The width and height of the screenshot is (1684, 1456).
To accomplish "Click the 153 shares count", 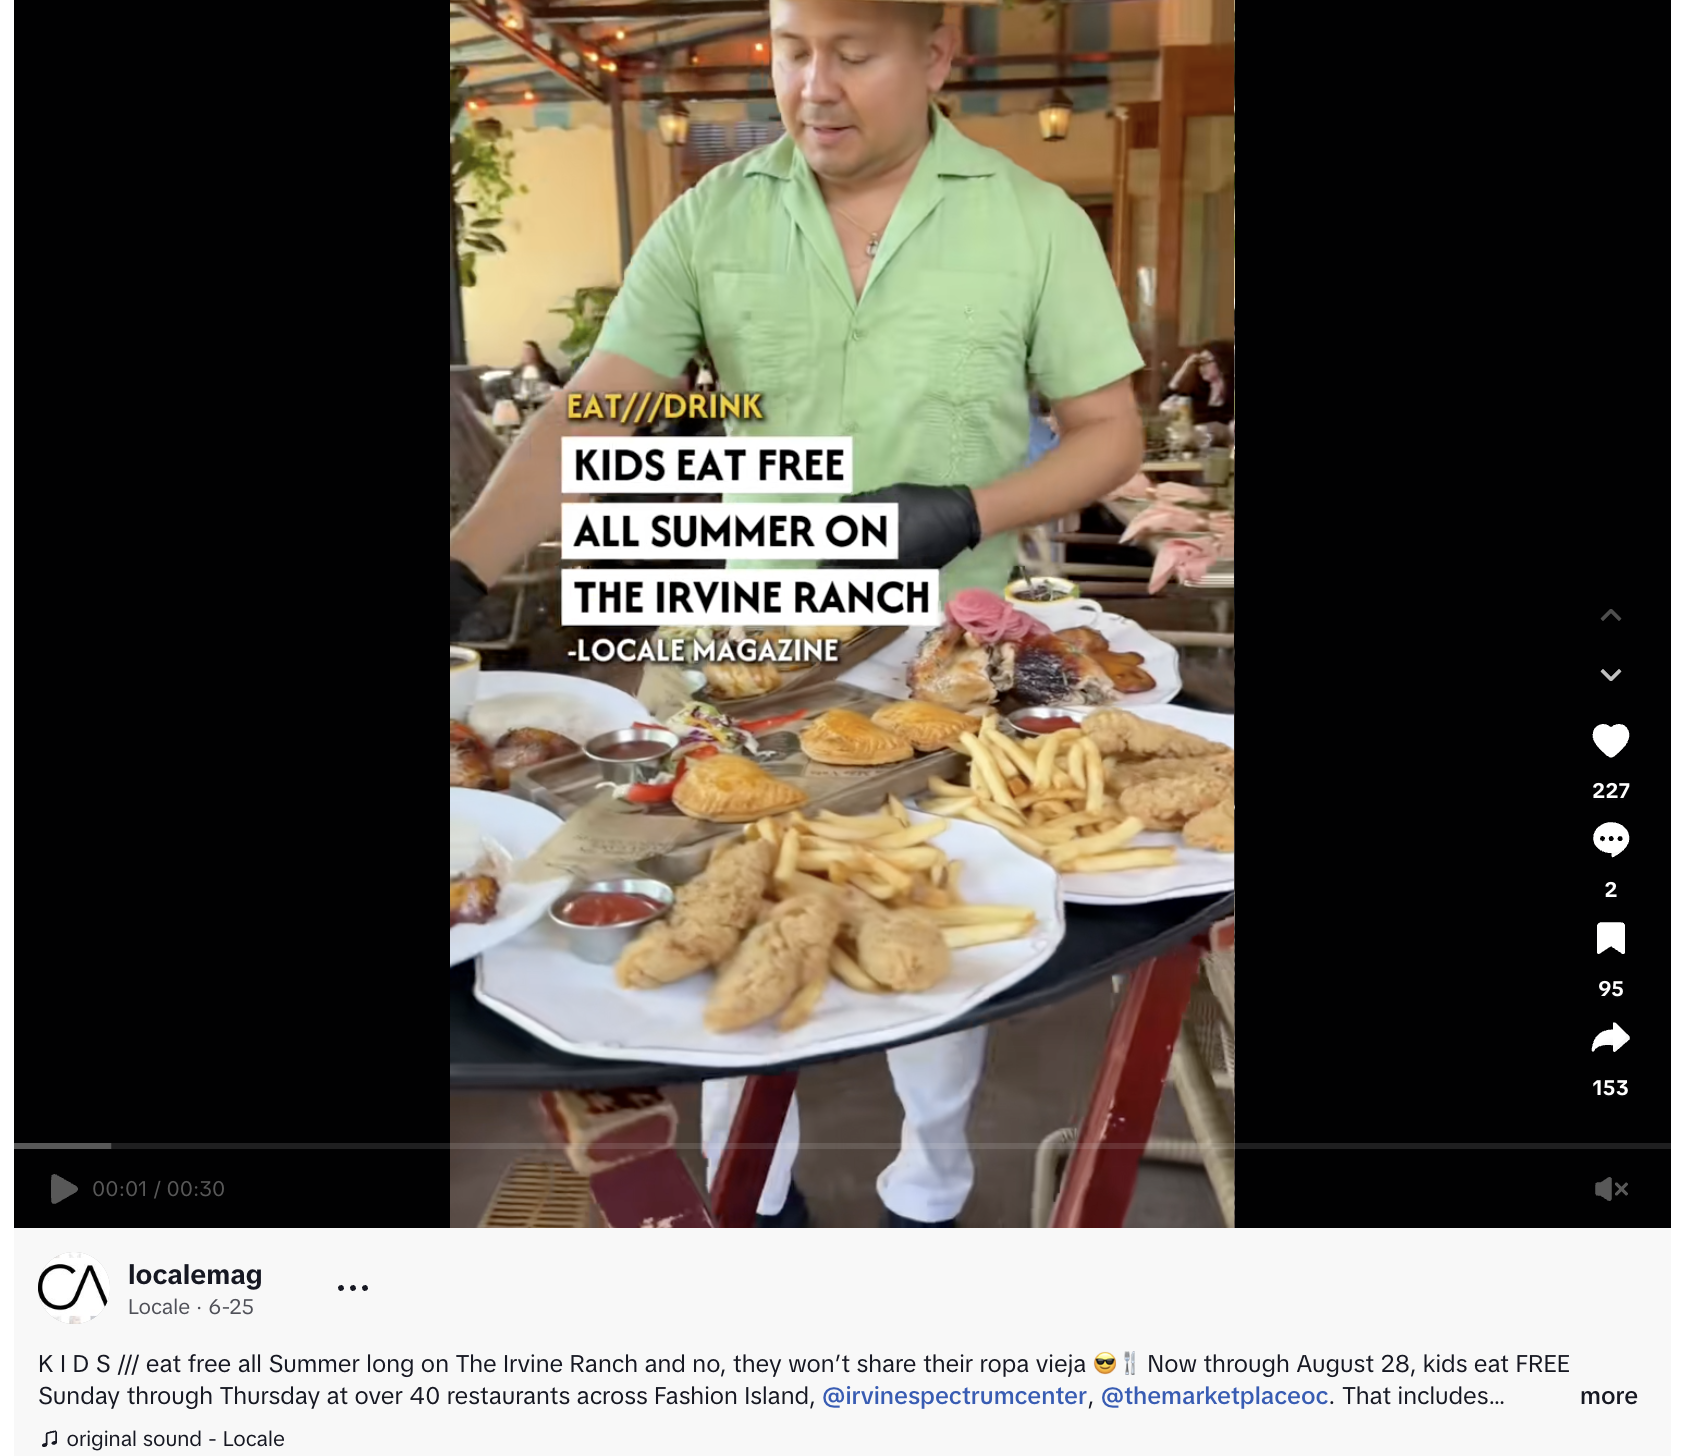I will (x=1610, y=1088).
